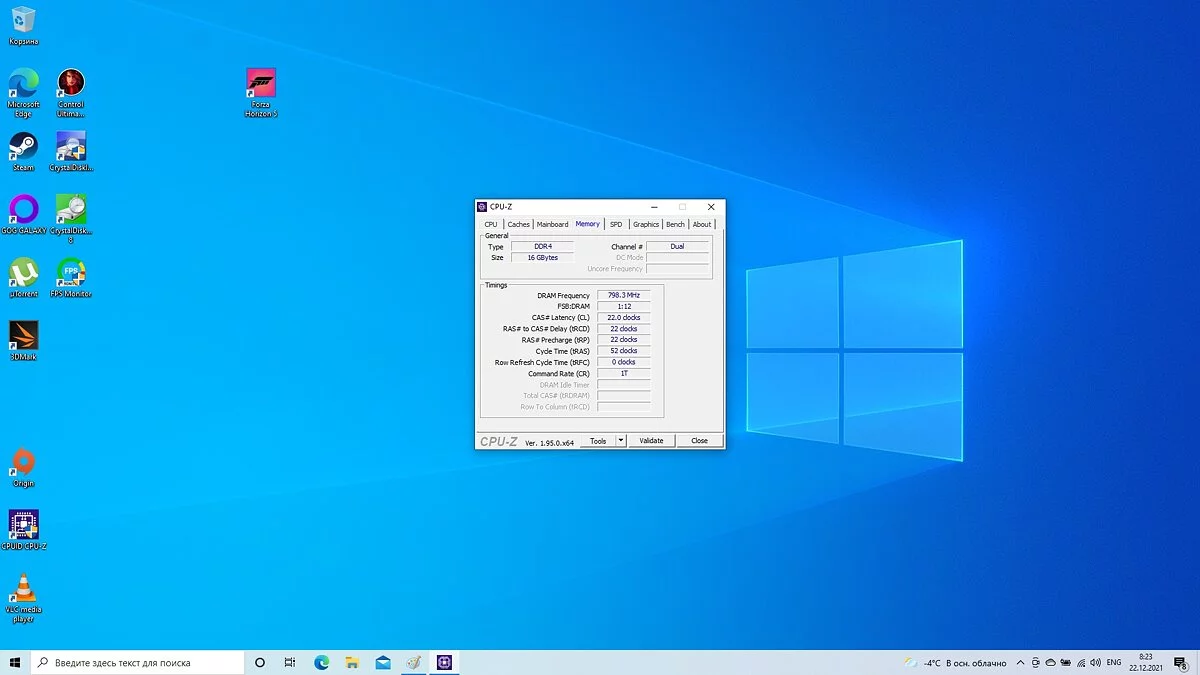Show hidden system tray icons chevron
Screen dimensions: 1200x675
pyautogui.click(x=1019, y=663)
